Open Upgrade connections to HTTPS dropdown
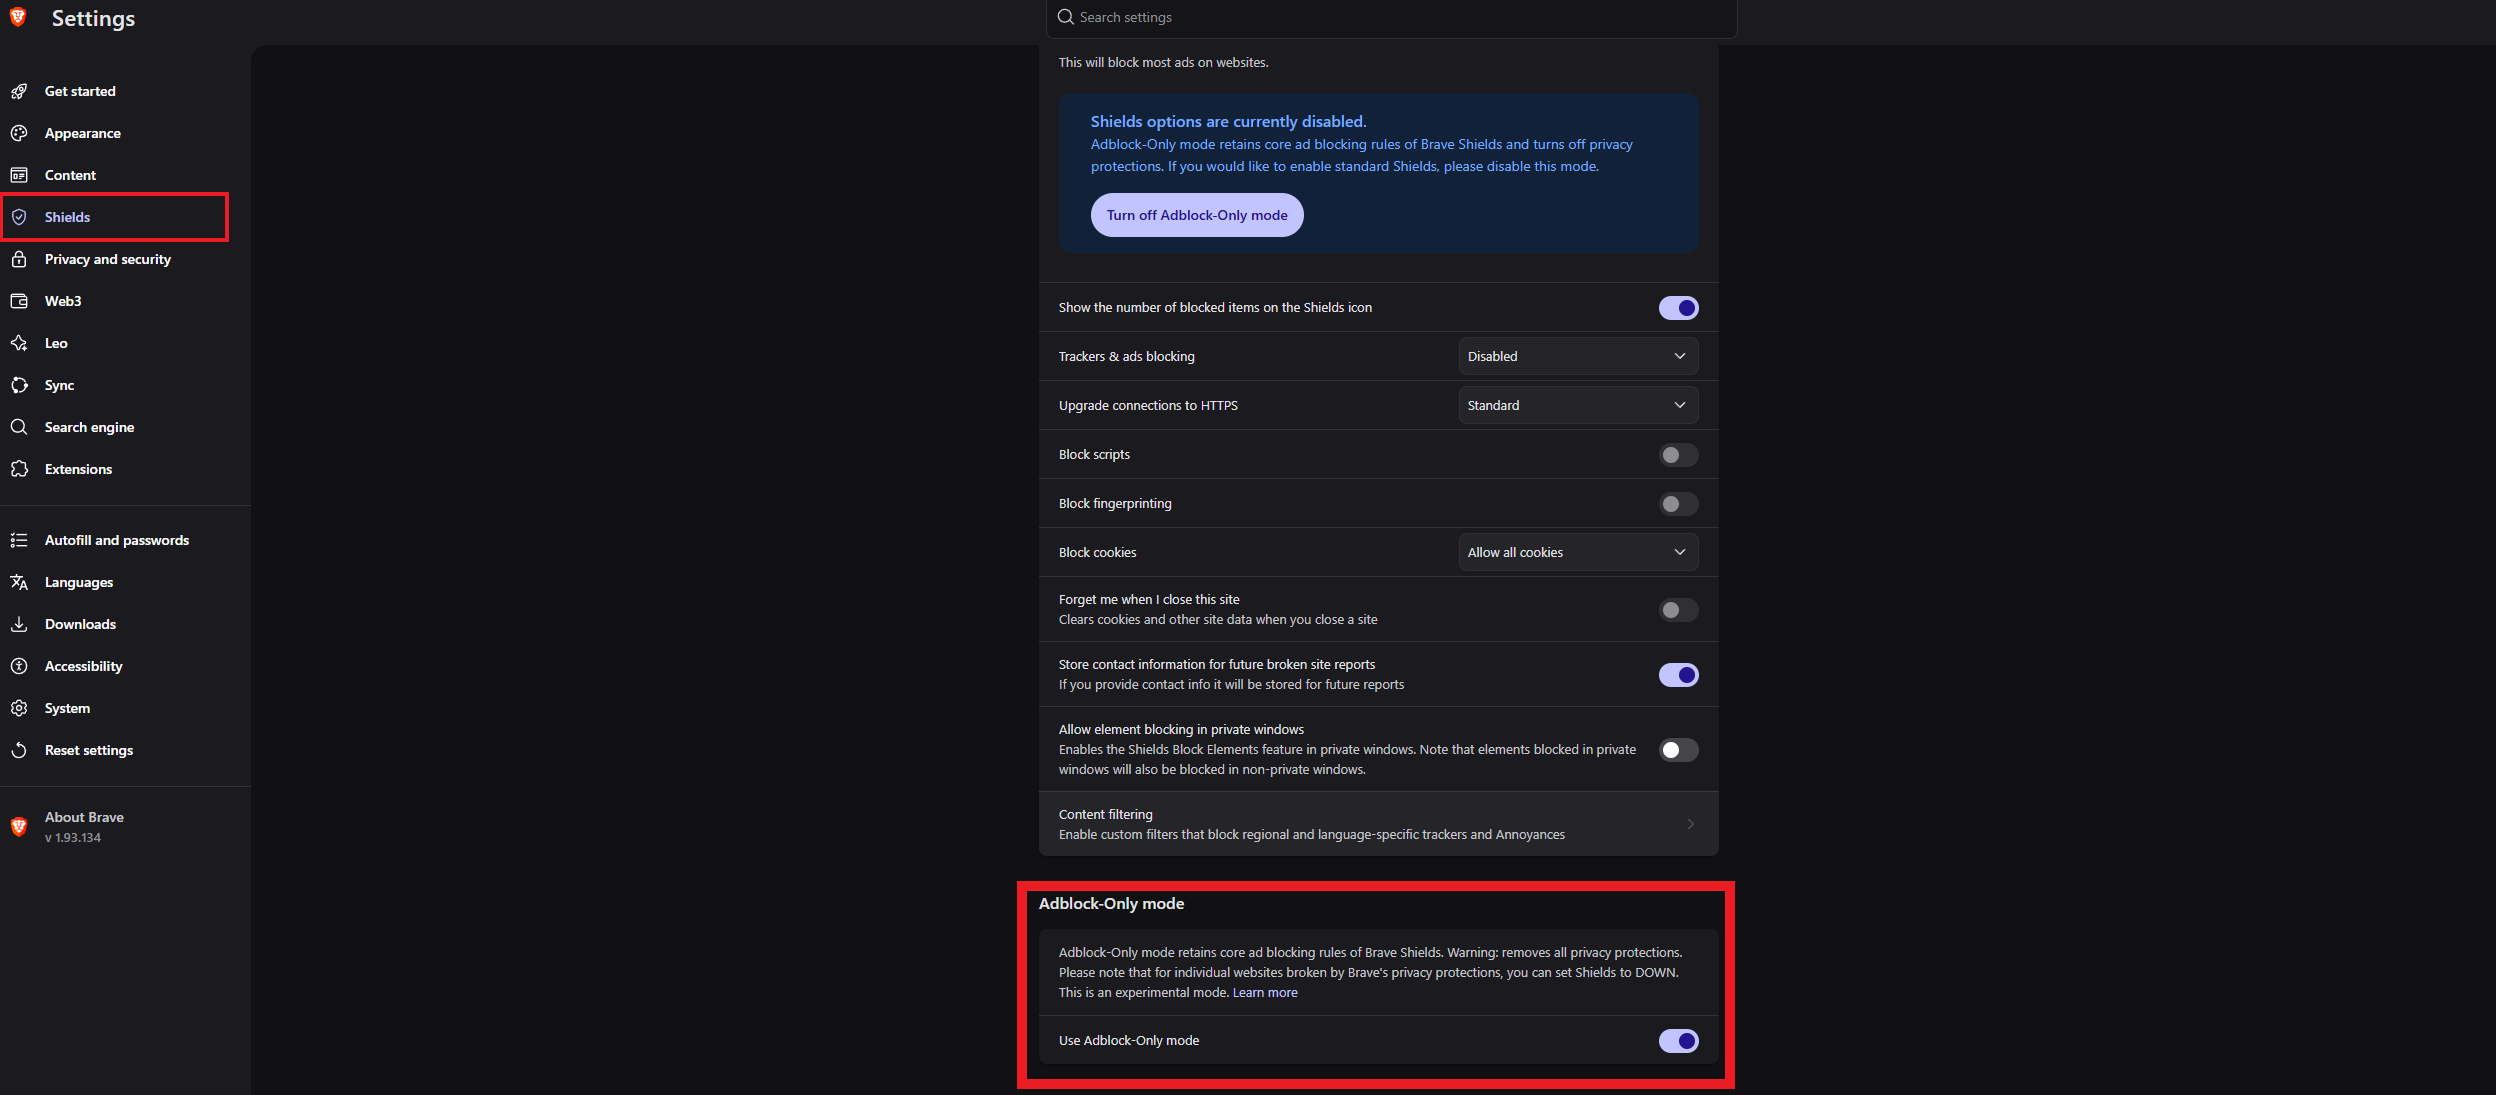This screenshot has width=2496, height=1095. (x=1578, y=405)
